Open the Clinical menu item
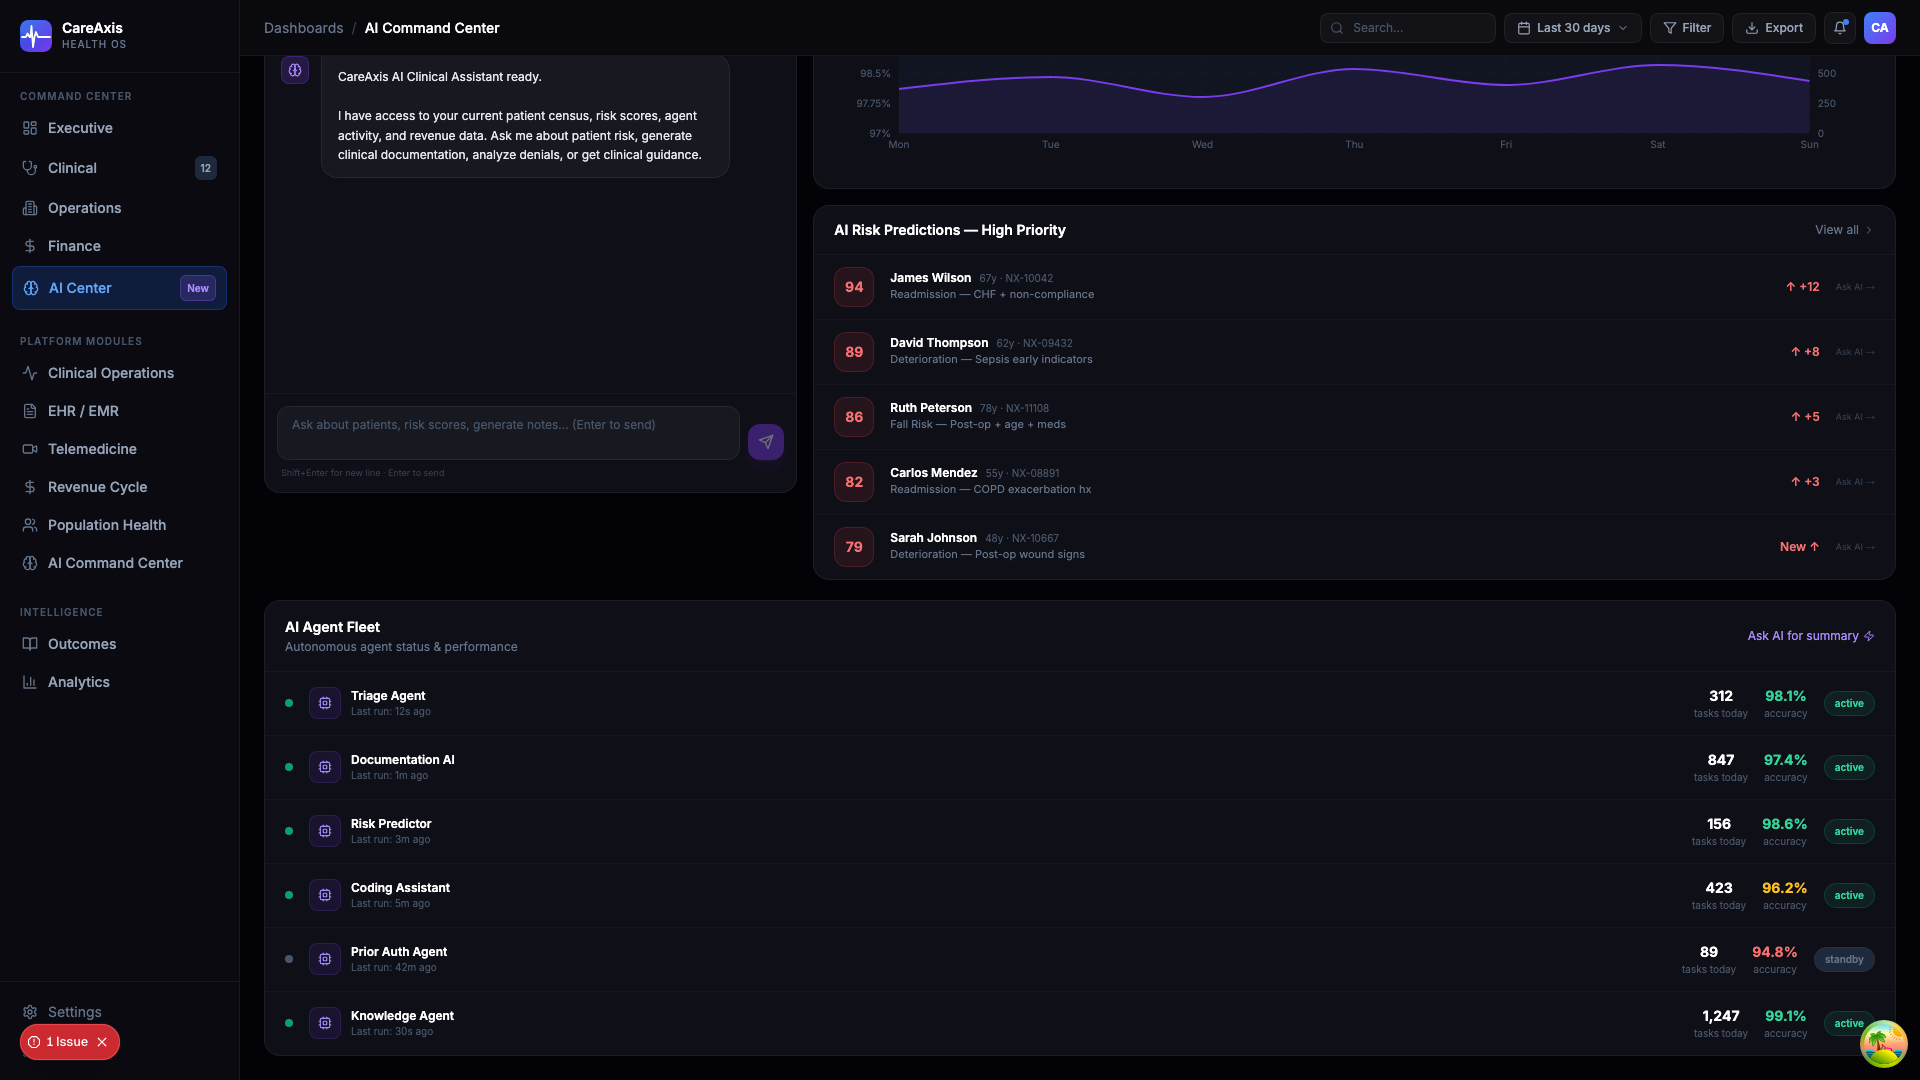The image size is (1920, 1080). 119,168
